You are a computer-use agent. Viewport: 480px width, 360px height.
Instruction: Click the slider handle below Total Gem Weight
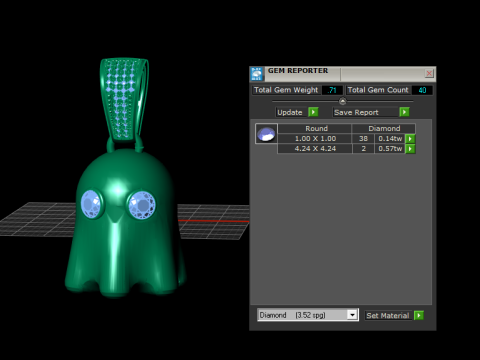[342, 101]
